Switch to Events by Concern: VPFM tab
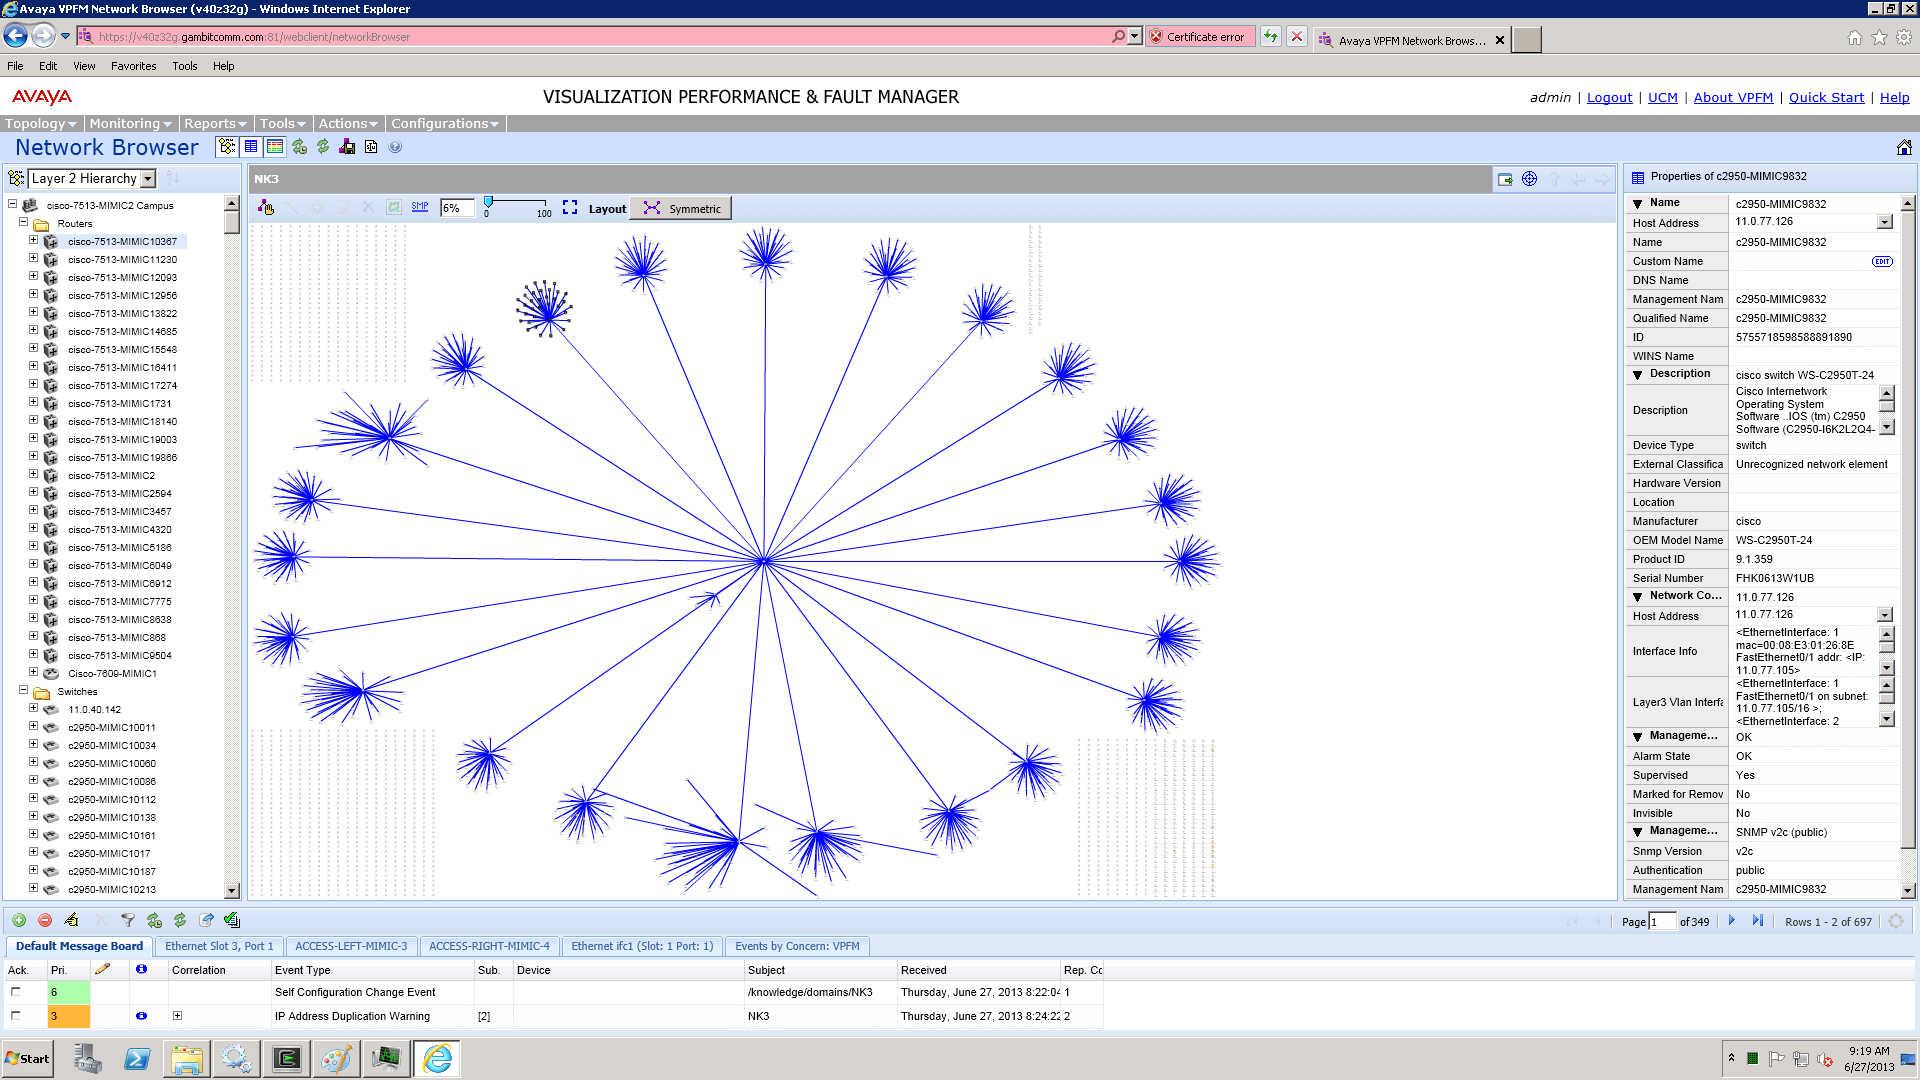The image size is (1920, 1080). point(797,946)
